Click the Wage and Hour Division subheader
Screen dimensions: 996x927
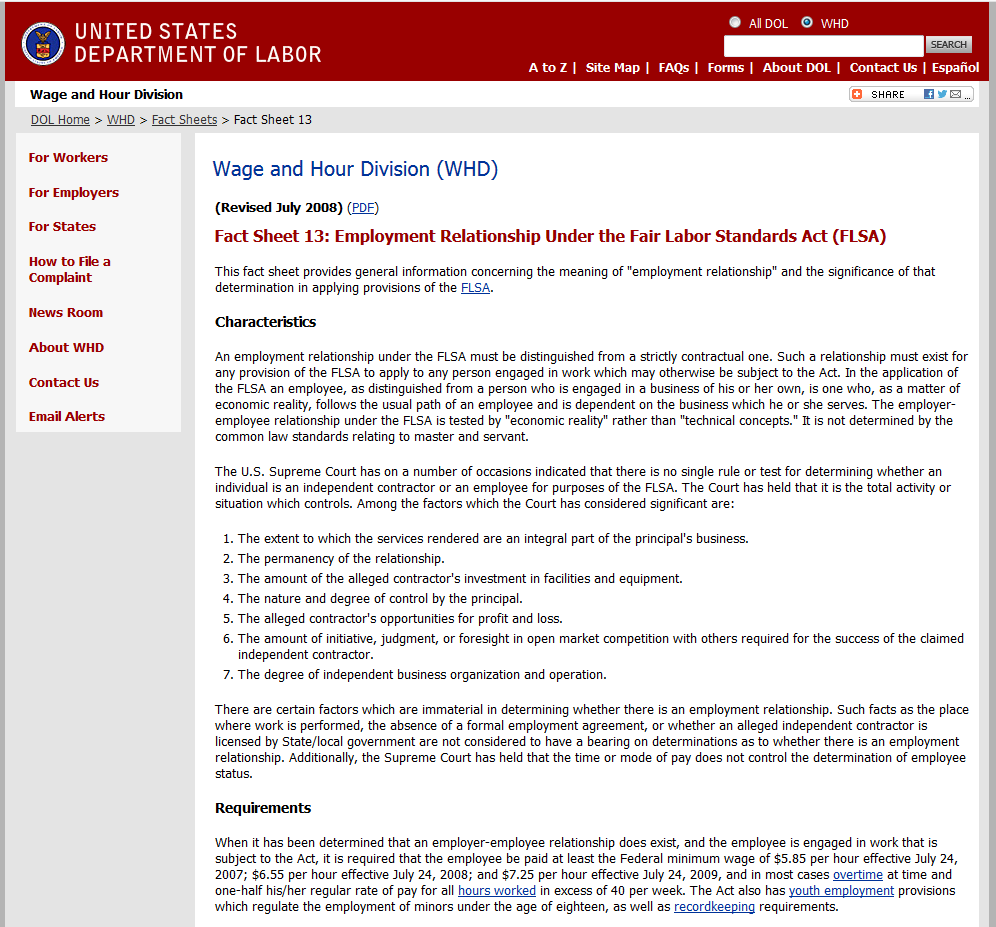(x=106, y=94)
